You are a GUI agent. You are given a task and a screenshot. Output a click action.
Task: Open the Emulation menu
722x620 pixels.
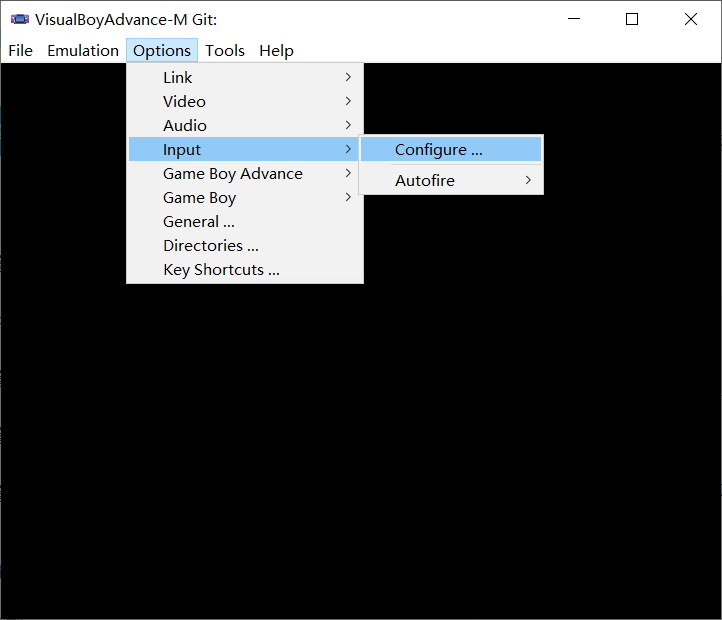click(x=83, y=51)
